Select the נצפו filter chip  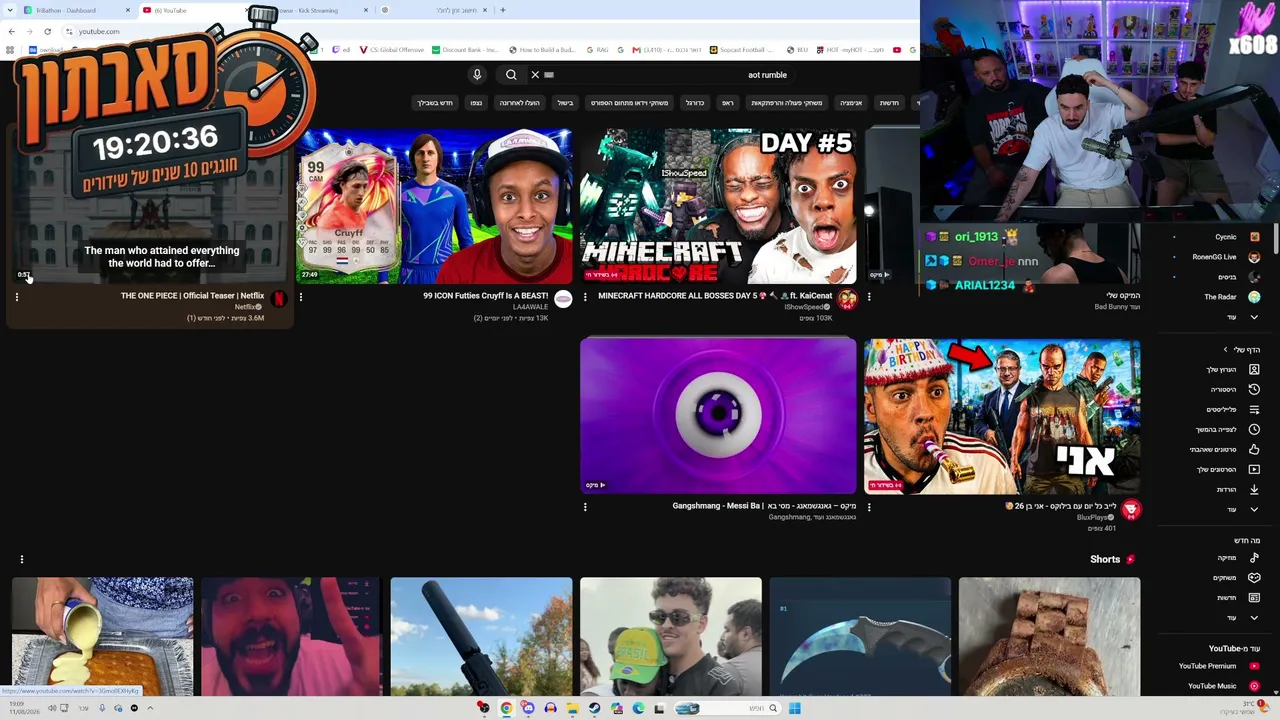point(476,103)
